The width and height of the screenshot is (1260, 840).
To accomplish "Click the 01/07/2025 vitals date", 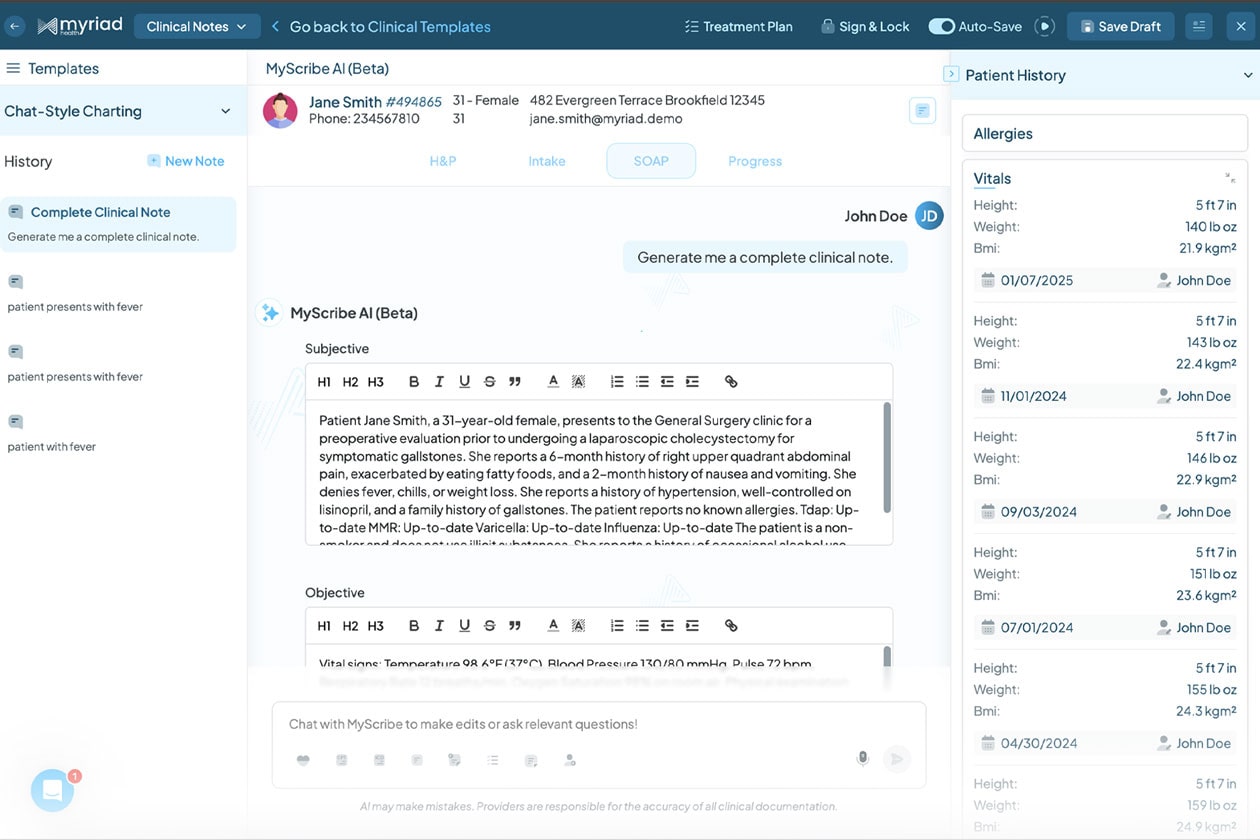I will click(x=1037, y=281).
